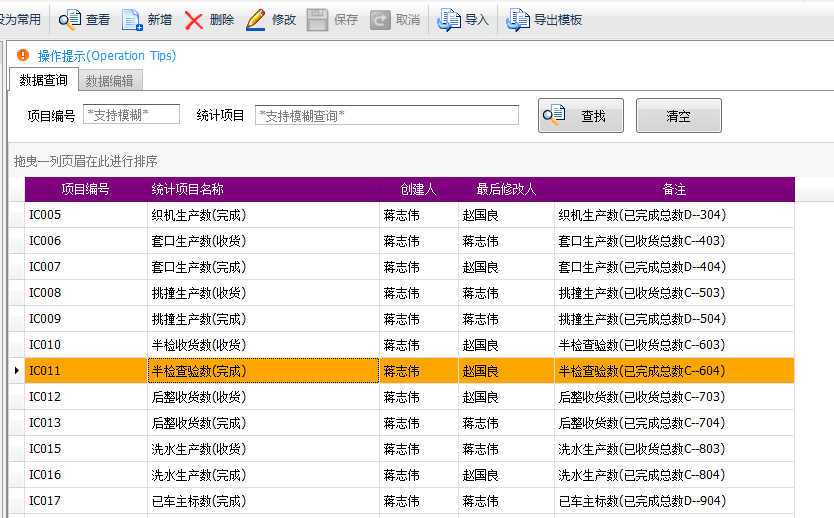Focus the 项目编号 search field
Viewport: 834px width, 518px height.
tap(131, 114)
